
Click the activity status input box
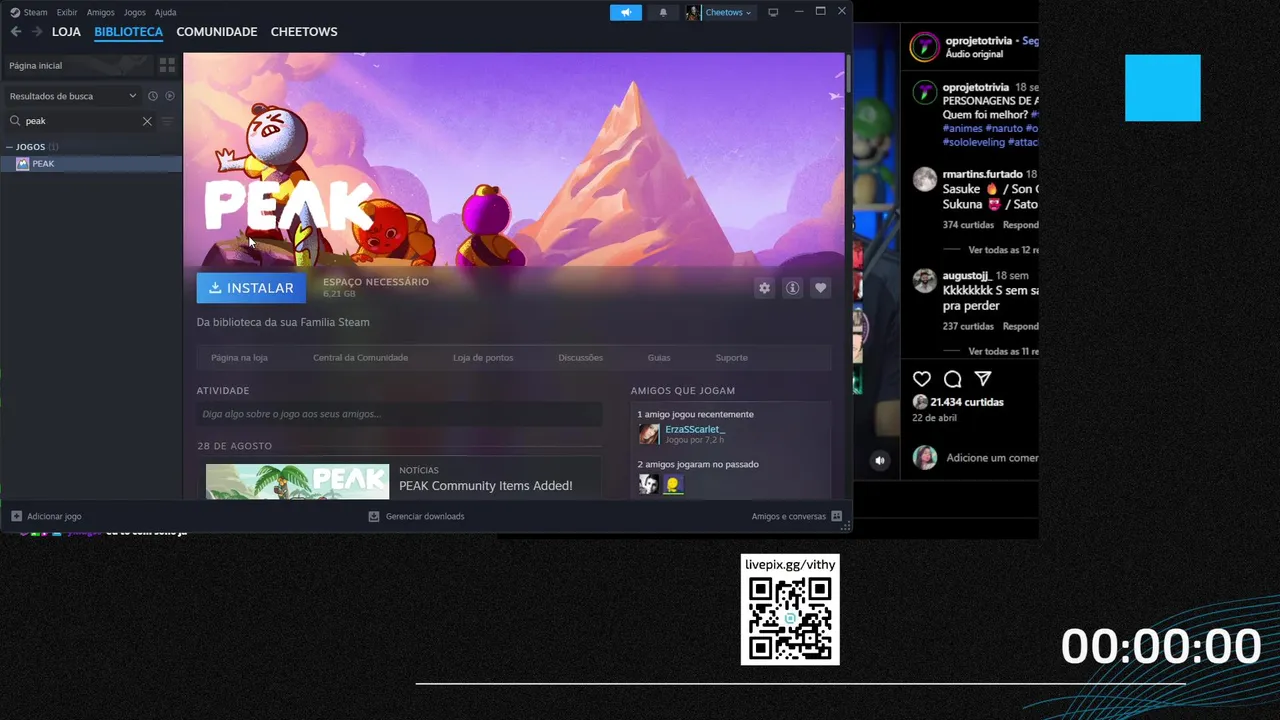tap(399, 414)
